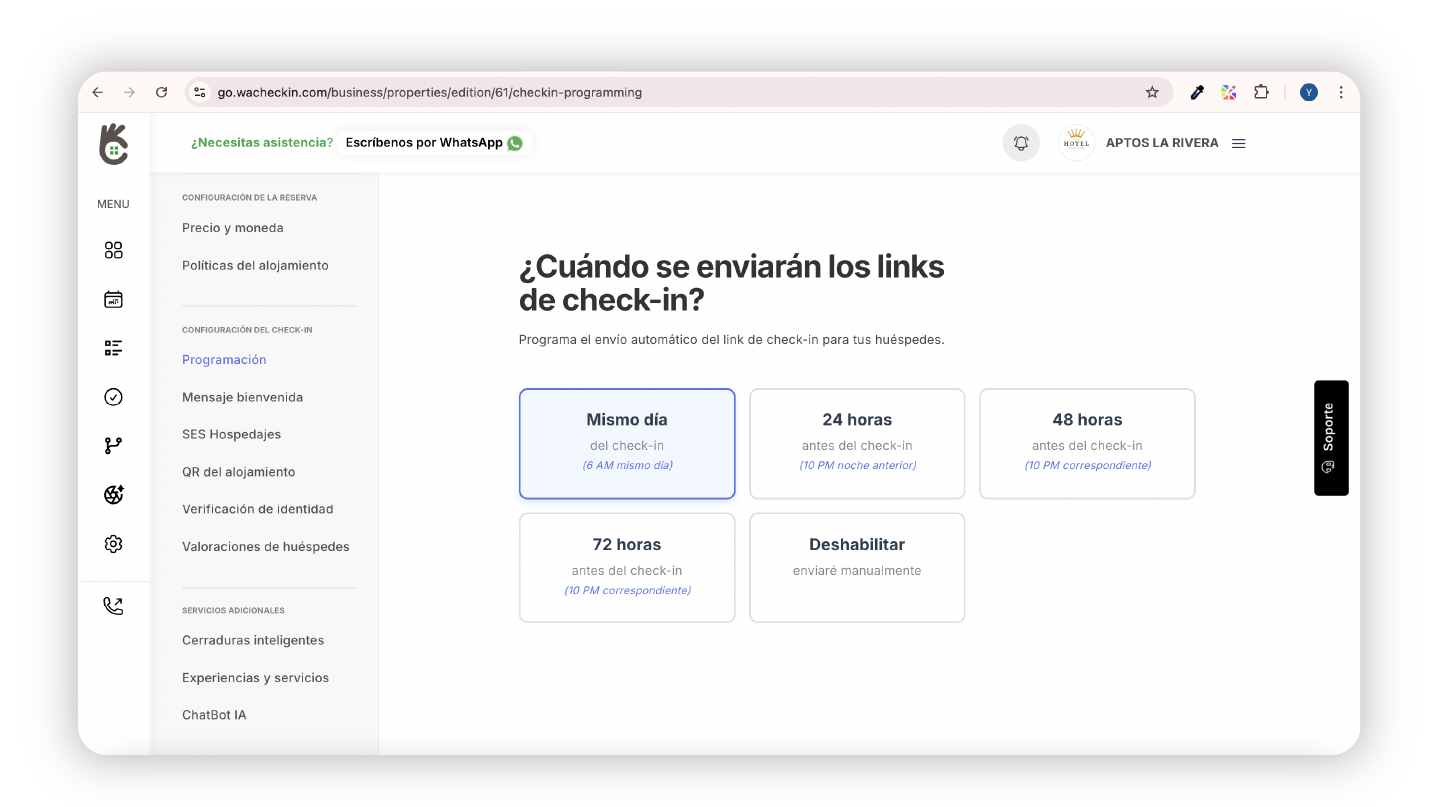Viewport: 1432px width, 807px height.
Task: Open the hamburger menu beside APTOS LA RIVERA
Action: point(1238,143)
